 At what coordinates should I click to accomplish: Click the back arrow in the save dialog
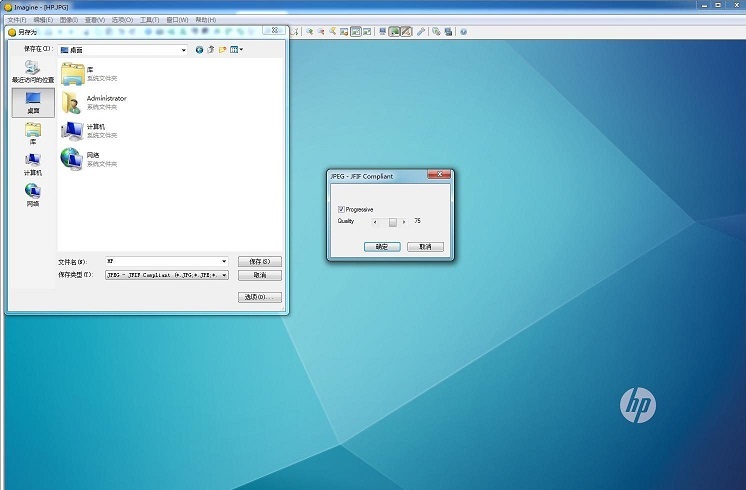tap(199, 49)
